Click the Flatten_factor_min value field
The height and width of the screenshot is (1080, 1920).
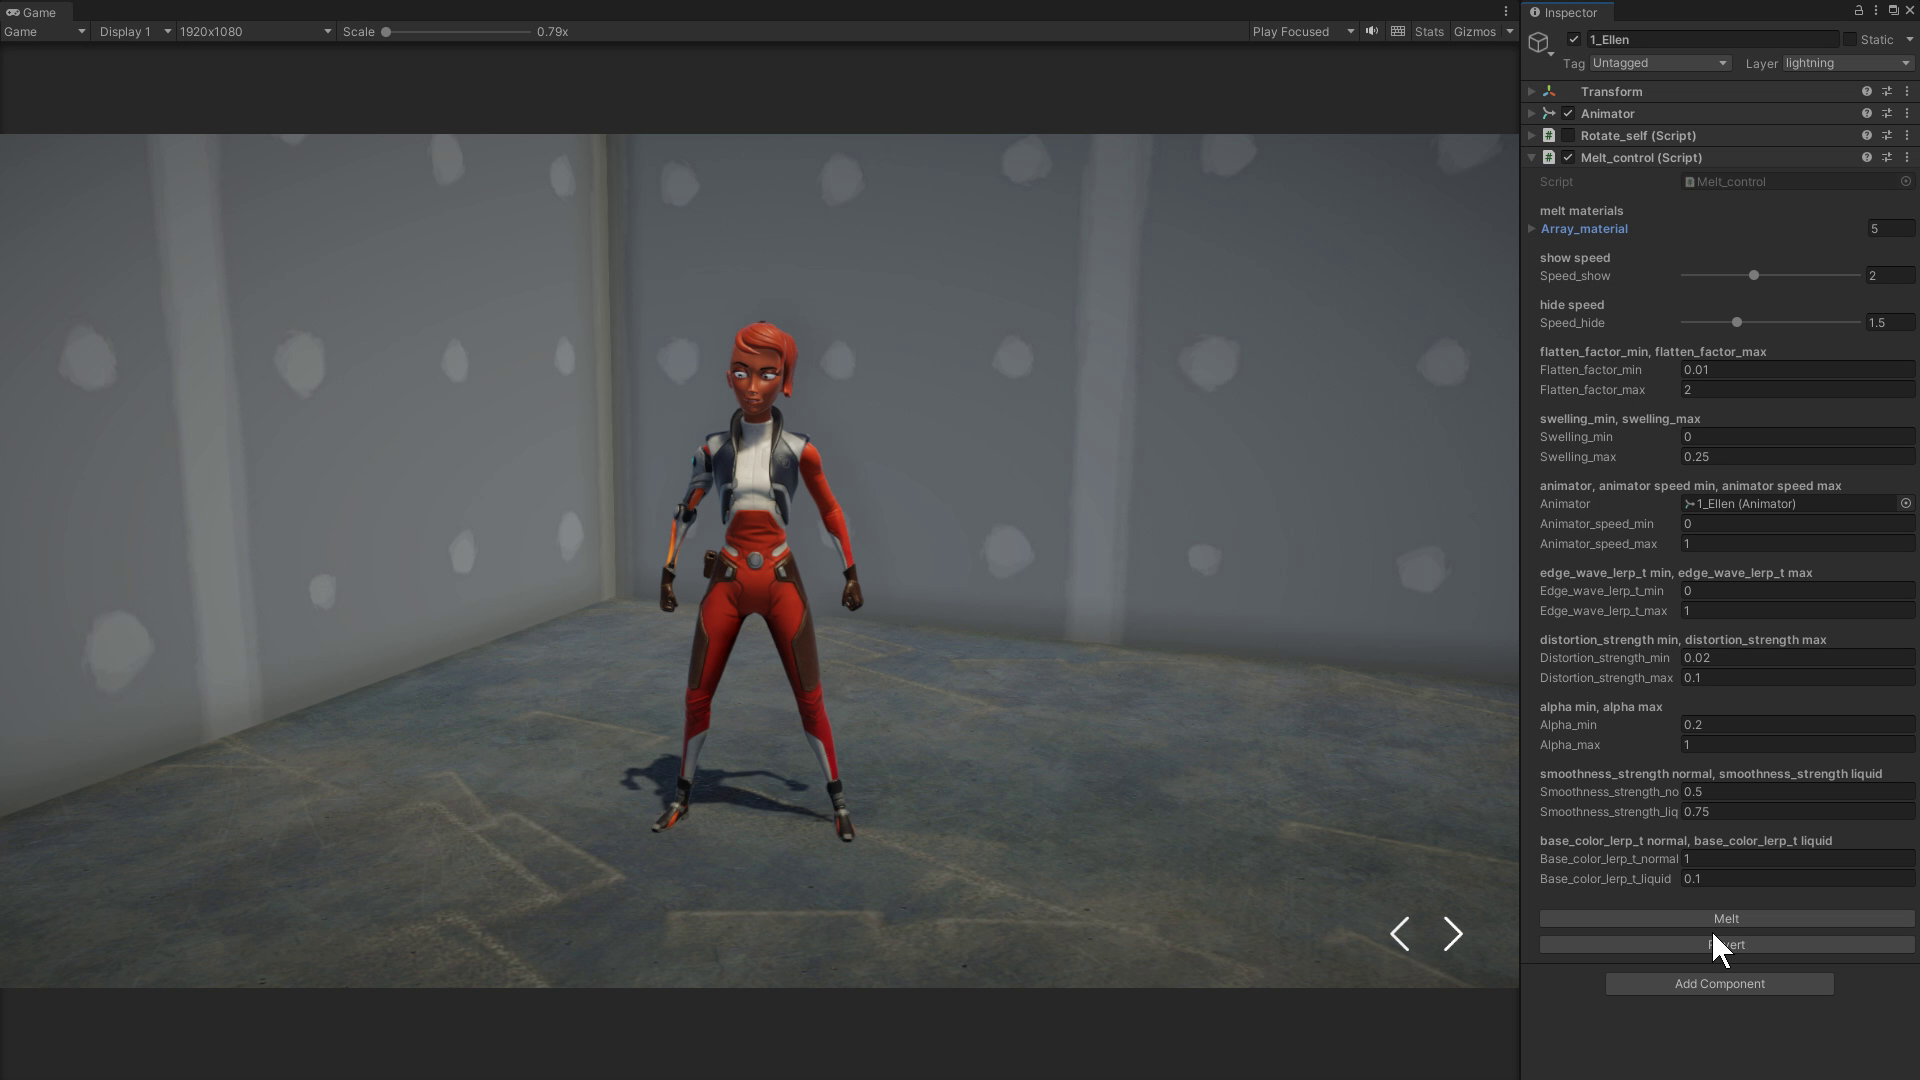coord(1798,369)
